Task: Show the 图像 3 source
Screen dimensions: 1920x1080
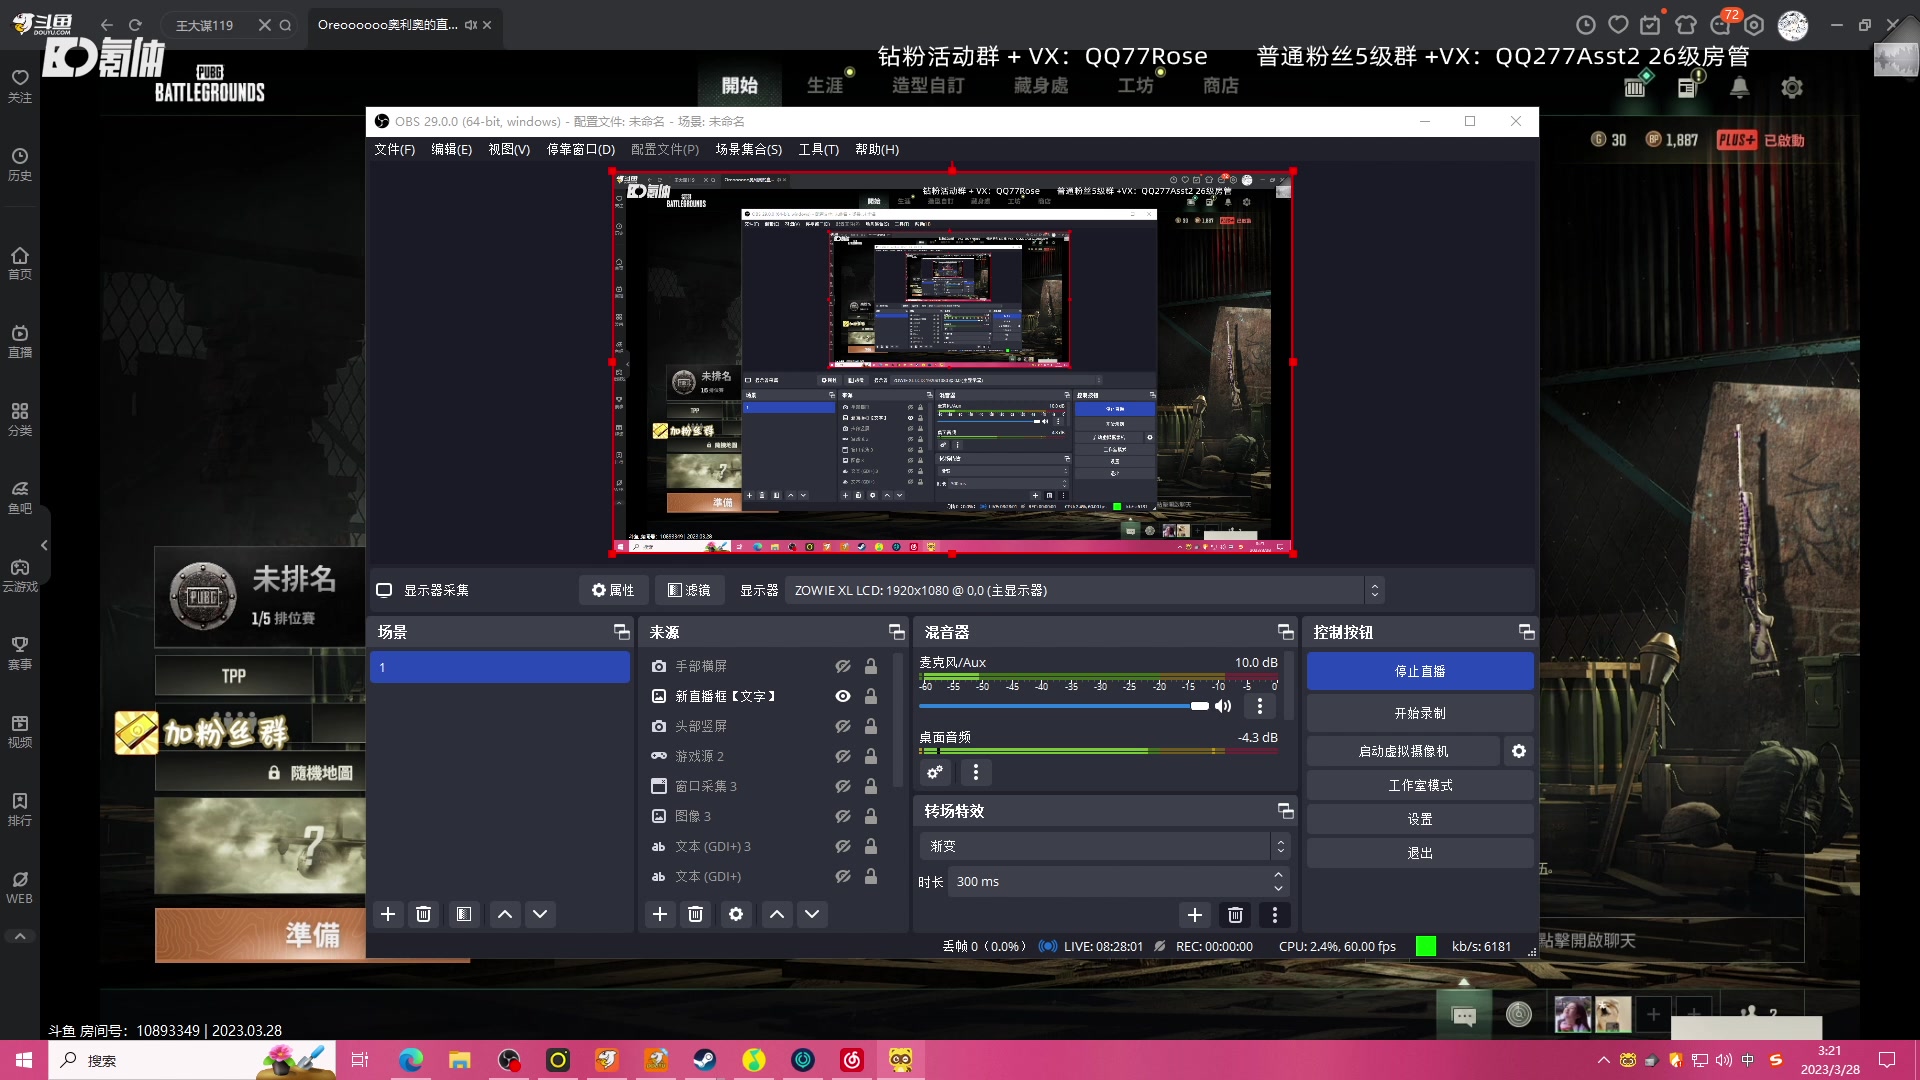Action: (843, 816)
